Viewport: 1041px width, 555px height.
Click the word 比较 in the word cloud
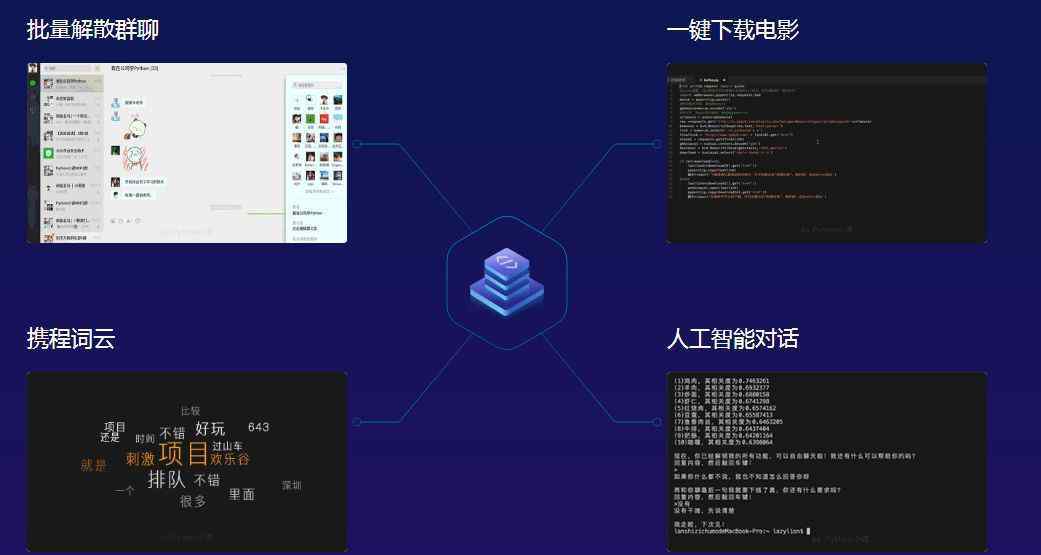pyautogui.click(x=191, y=411)
